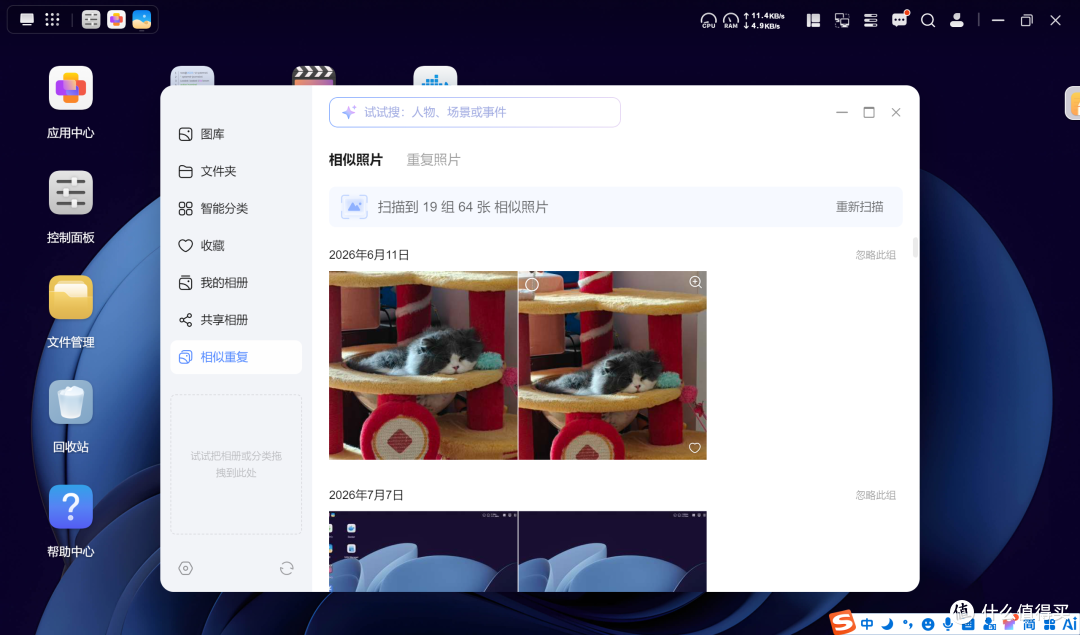Click the AI search field 试试搜
Screen dimensions: 1080x635
click(x=475, y=112)
